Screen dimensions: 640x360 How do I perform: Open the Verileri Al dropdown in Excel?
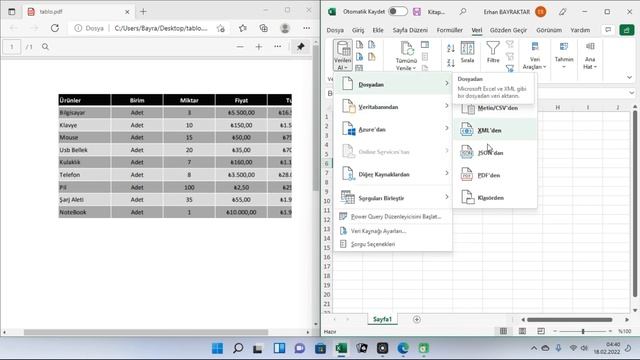click(x=342, y=55)
